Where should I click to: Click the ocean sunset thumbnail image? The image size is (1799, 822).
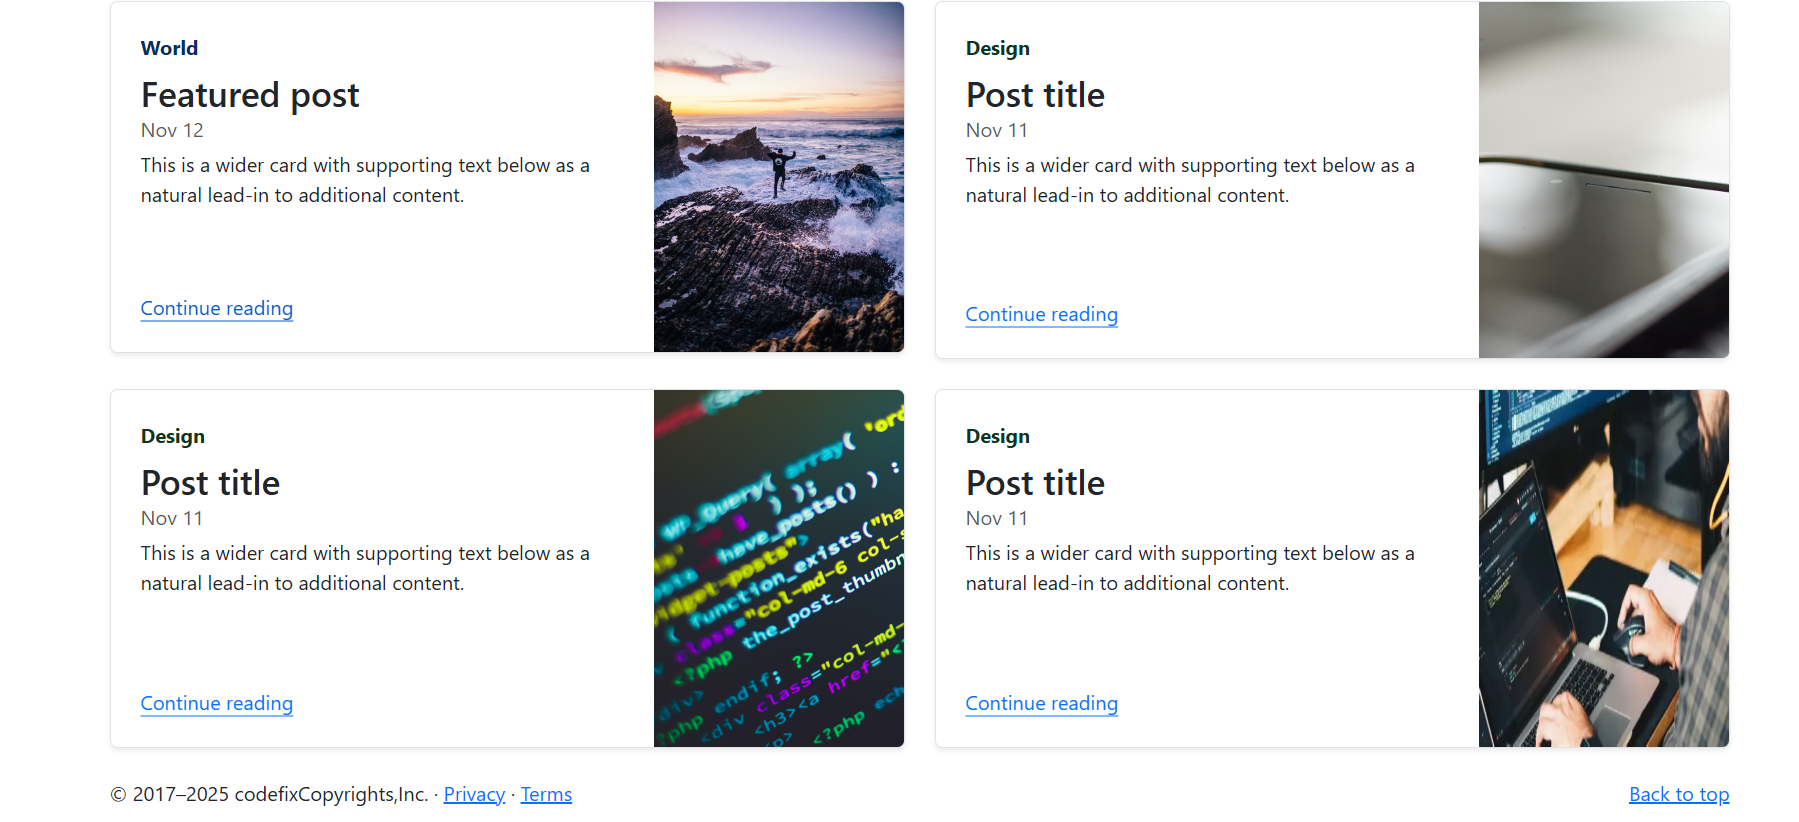point(778,177)
